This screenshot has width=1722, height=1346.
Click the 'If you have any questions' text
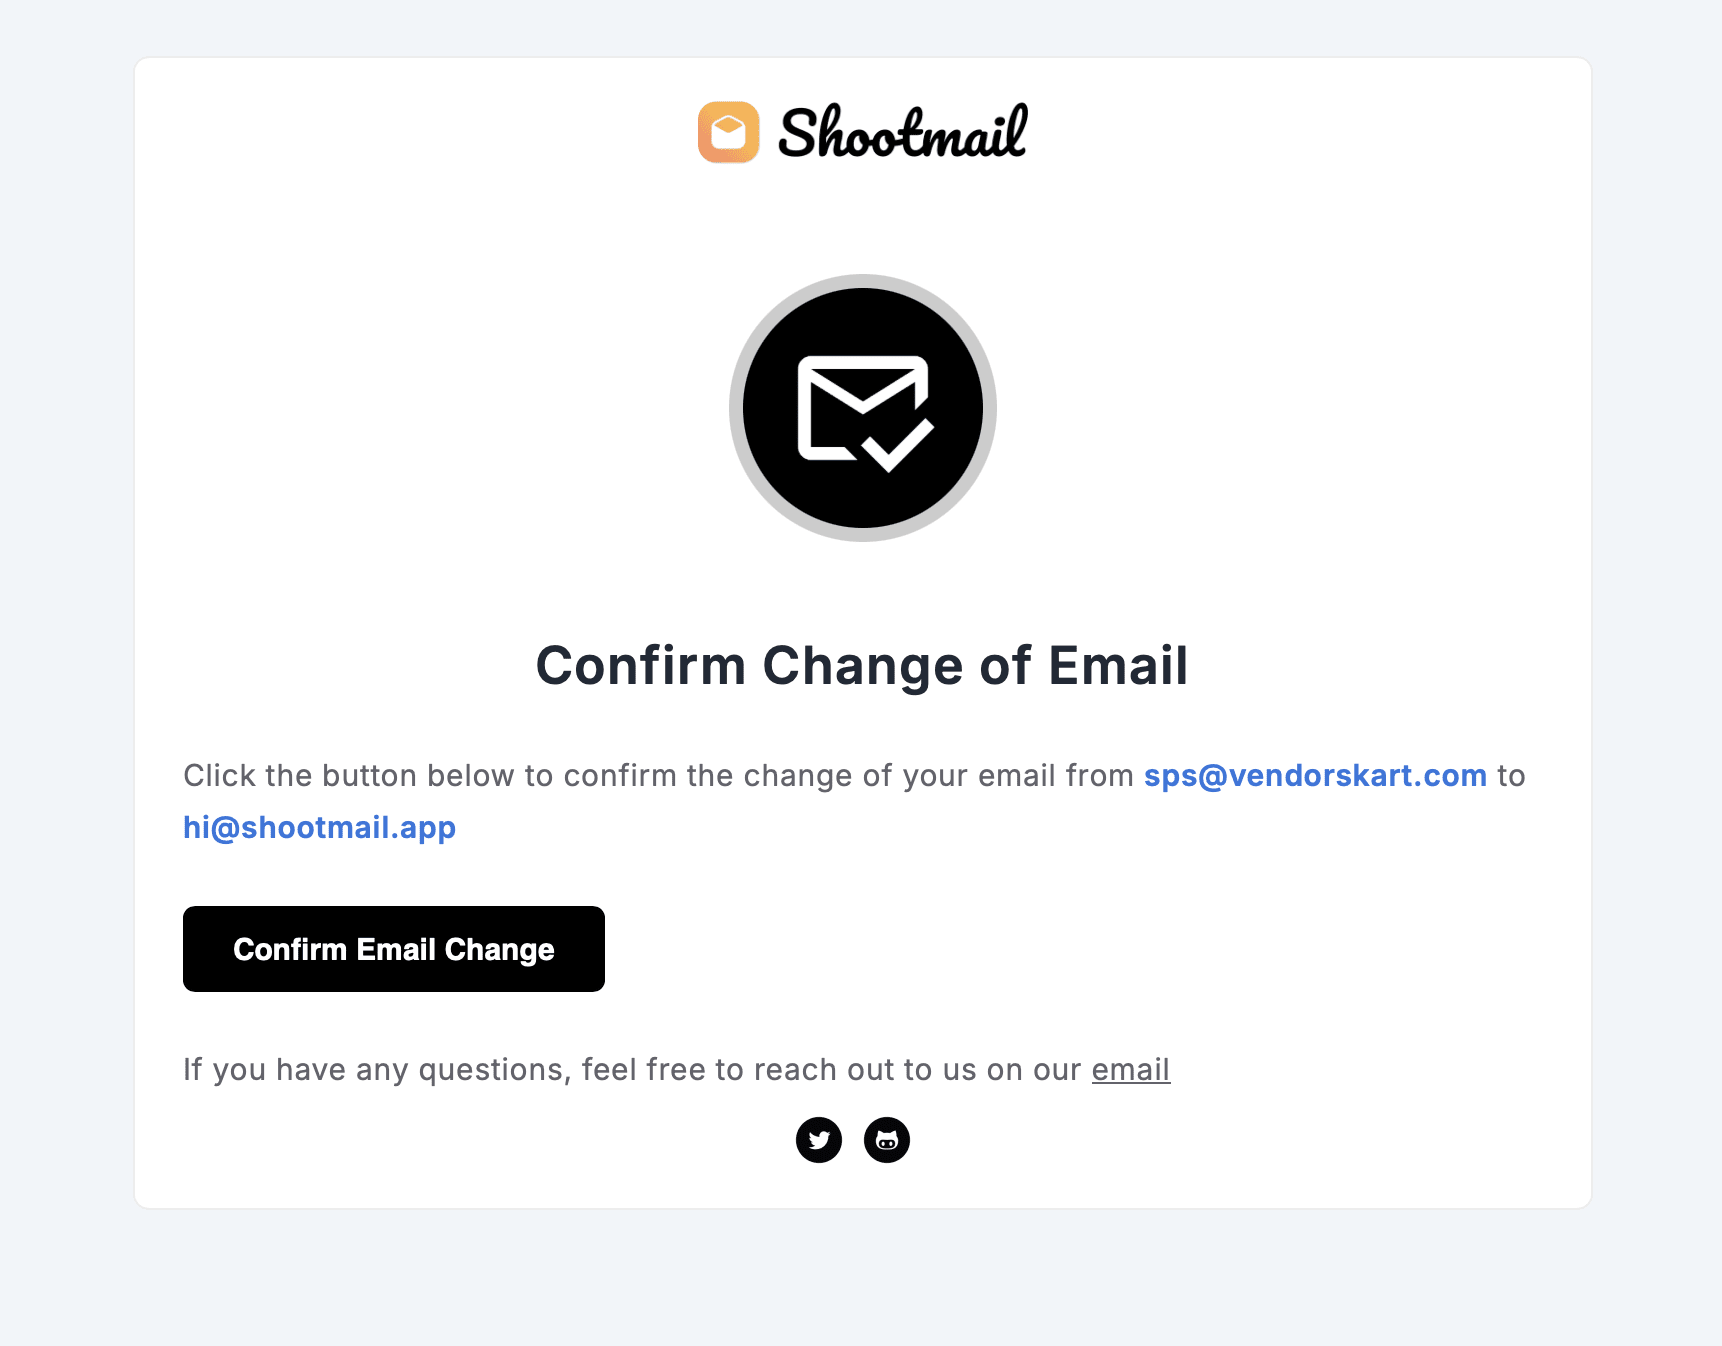676,1070
